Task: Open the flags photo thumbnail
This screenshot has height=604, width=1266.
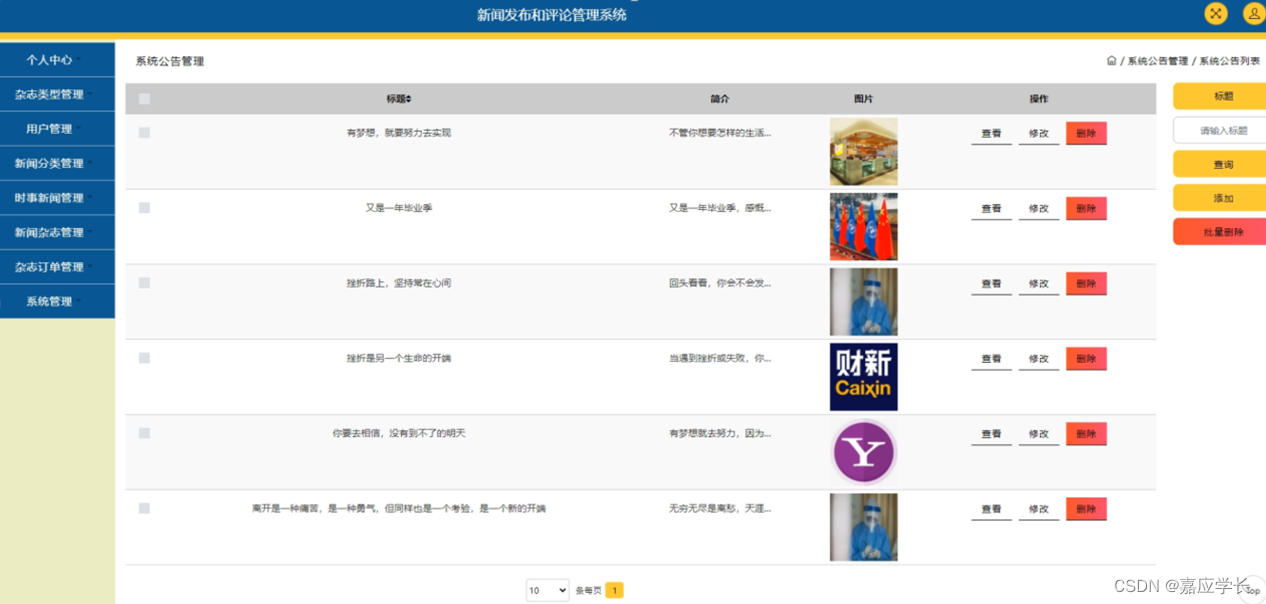Action: click(x=863, y=227)
